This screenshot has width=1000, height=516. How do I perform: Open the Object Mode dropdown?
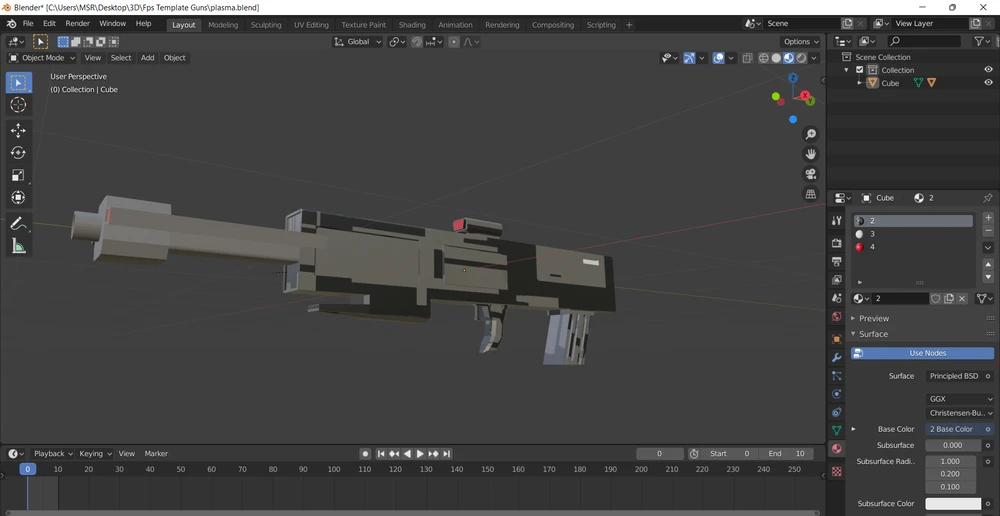tap(42, 57)
